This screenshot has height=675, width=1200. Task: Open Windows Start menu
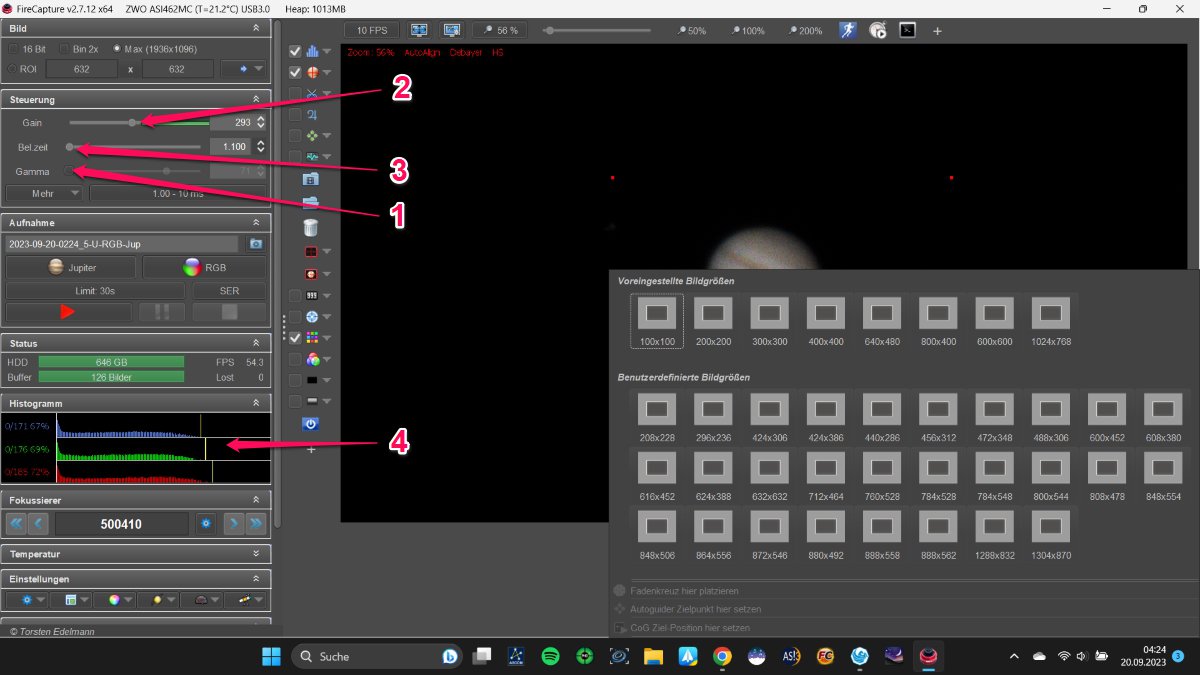point(271,656)
